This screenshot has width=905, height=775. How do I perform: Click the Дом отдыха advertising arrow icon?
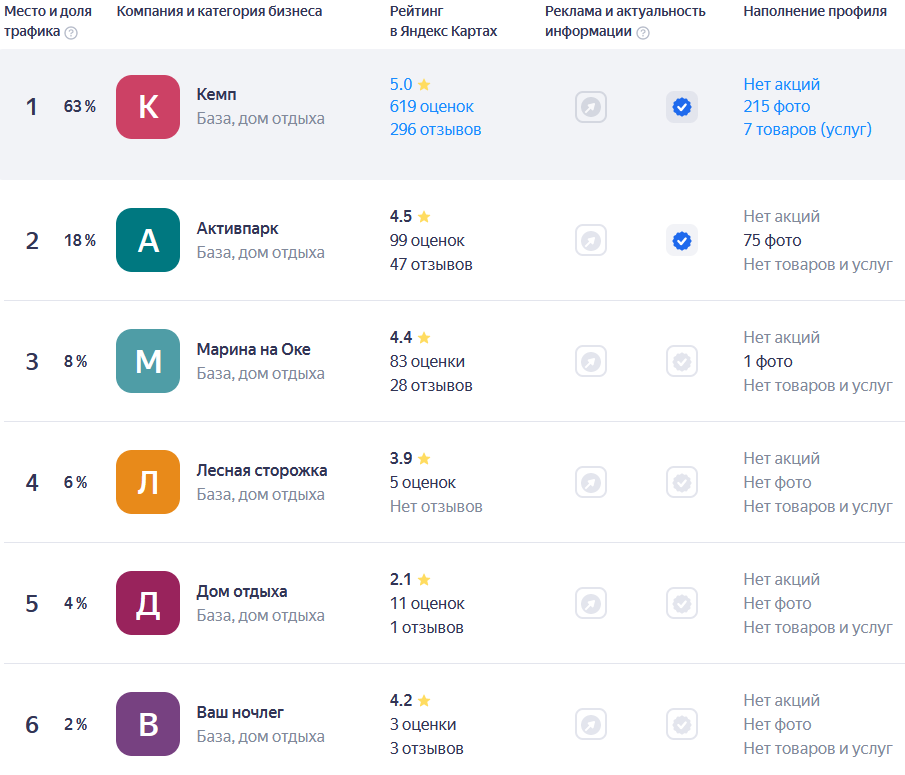point(590,604)
